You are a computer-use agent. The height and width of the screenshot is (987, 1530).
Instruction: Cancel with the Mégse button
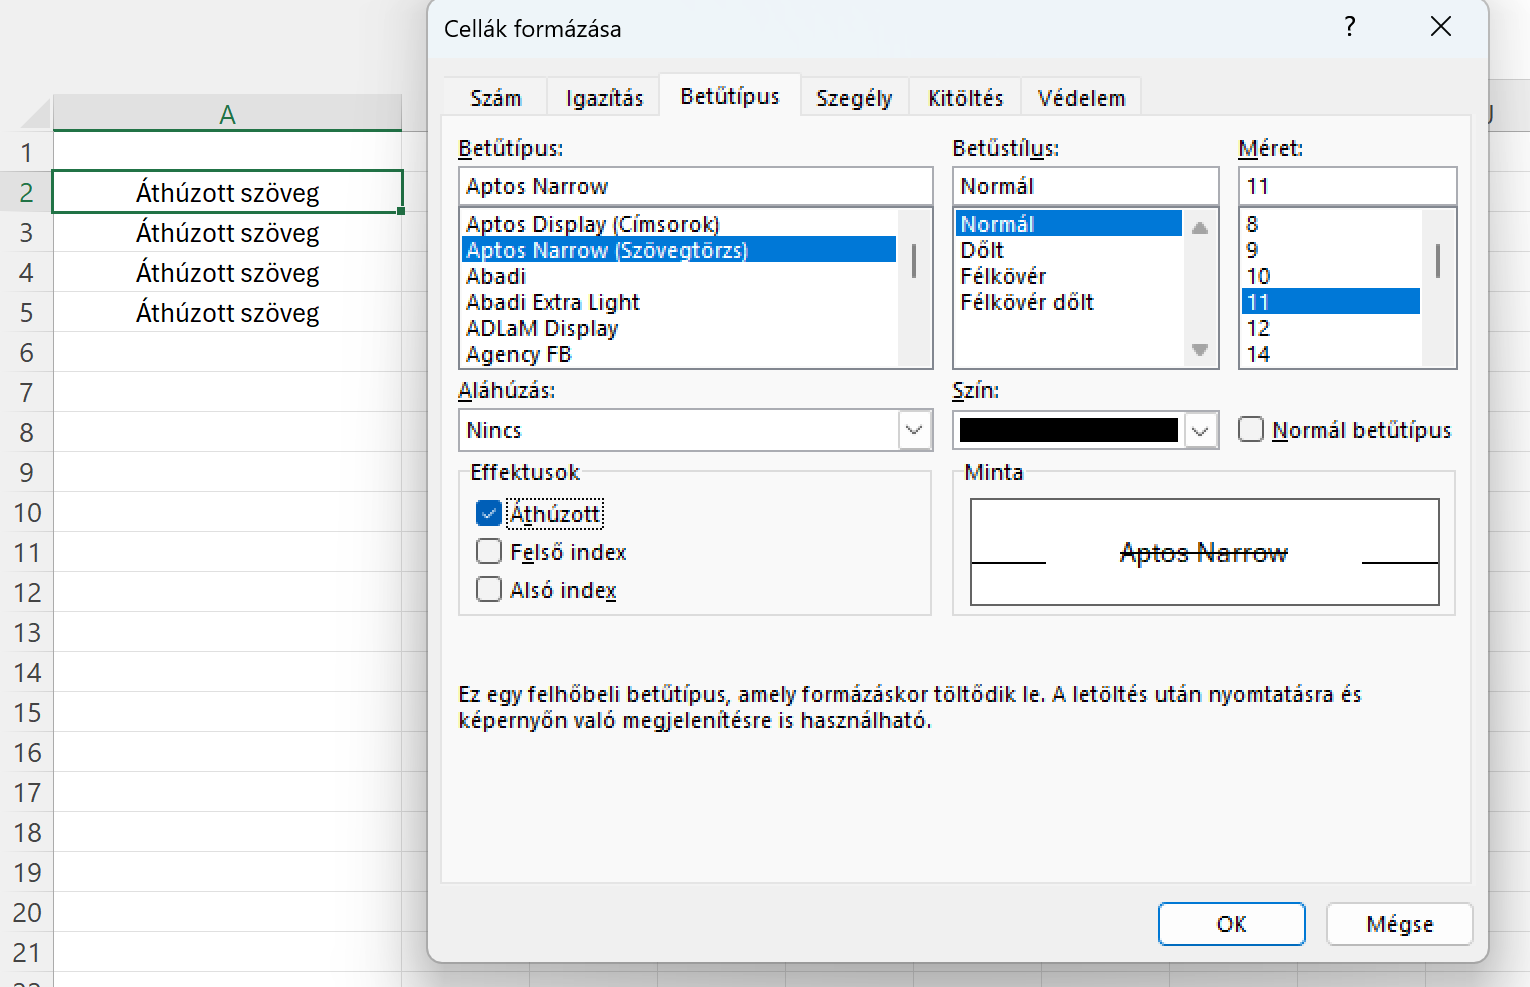tap(1399, 924)
